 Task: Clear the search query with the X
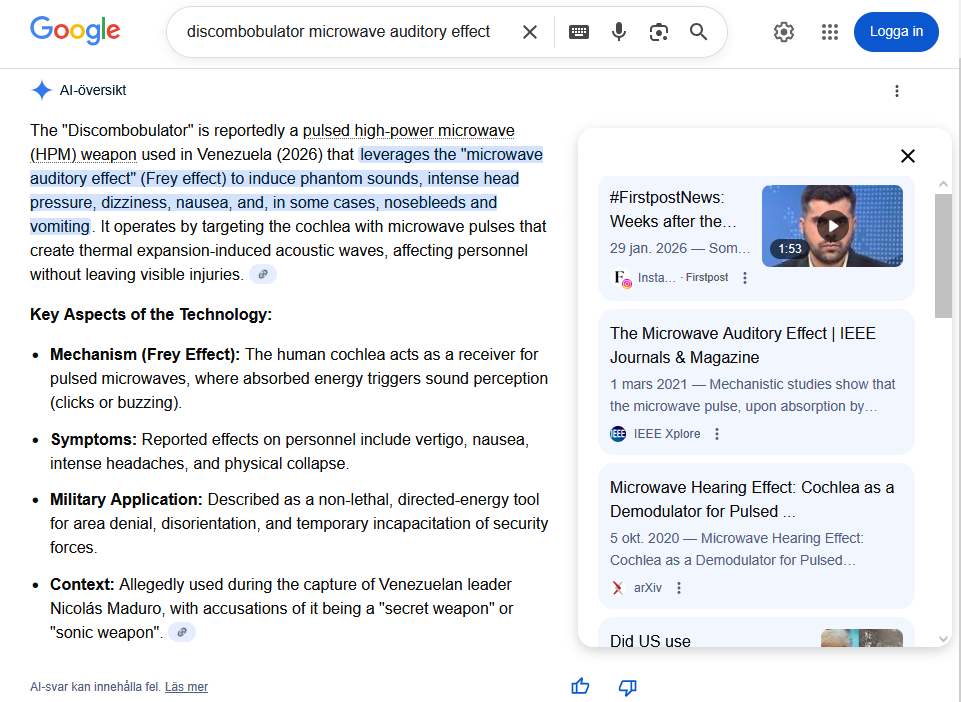point(530,32)
